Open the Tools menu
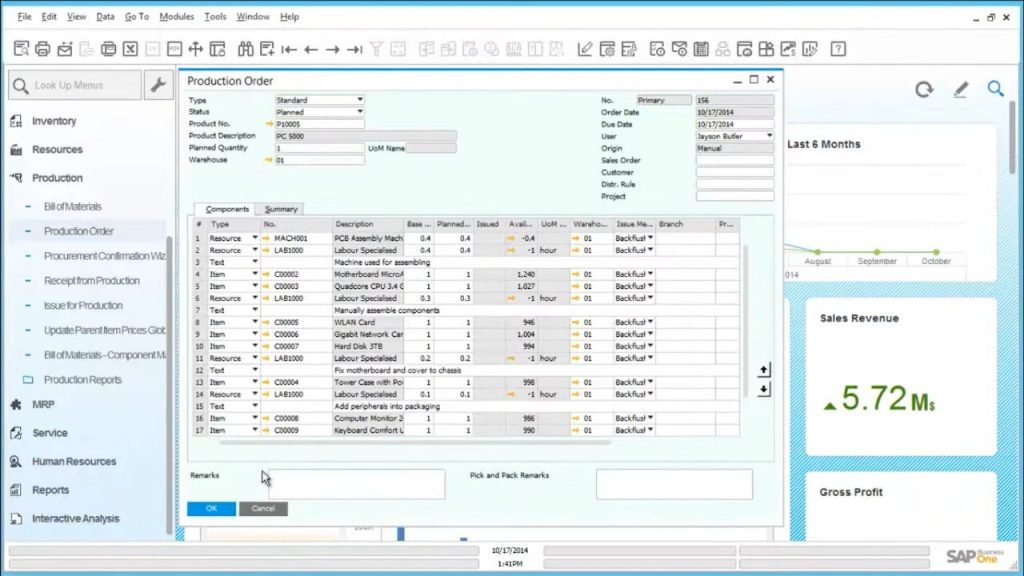Screen dimensions: 1024x576 [x=215, y=16]
